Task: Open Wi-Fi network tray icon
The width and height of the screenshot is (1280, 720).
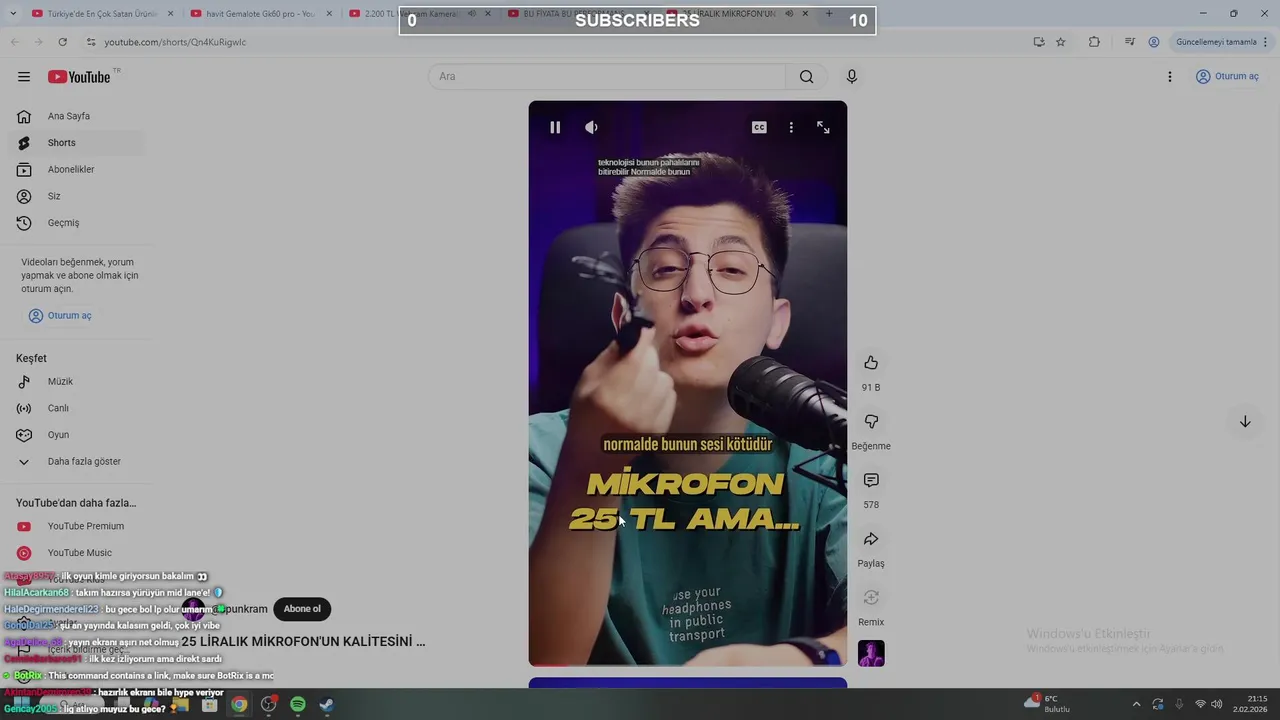Action: (x=1200, y=704)
